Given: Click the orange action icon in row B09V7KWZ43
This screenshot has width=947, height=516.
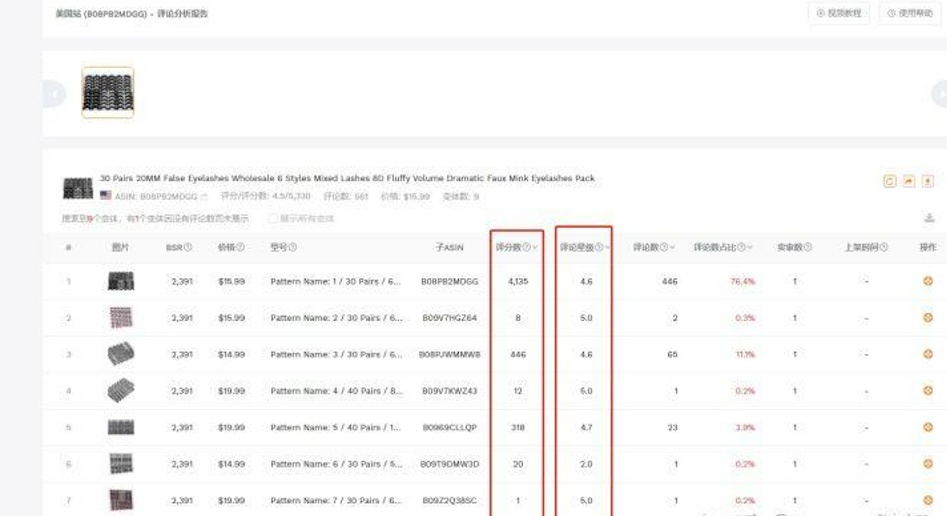Looking at the screenshot, I should click(x=928, y=390).
